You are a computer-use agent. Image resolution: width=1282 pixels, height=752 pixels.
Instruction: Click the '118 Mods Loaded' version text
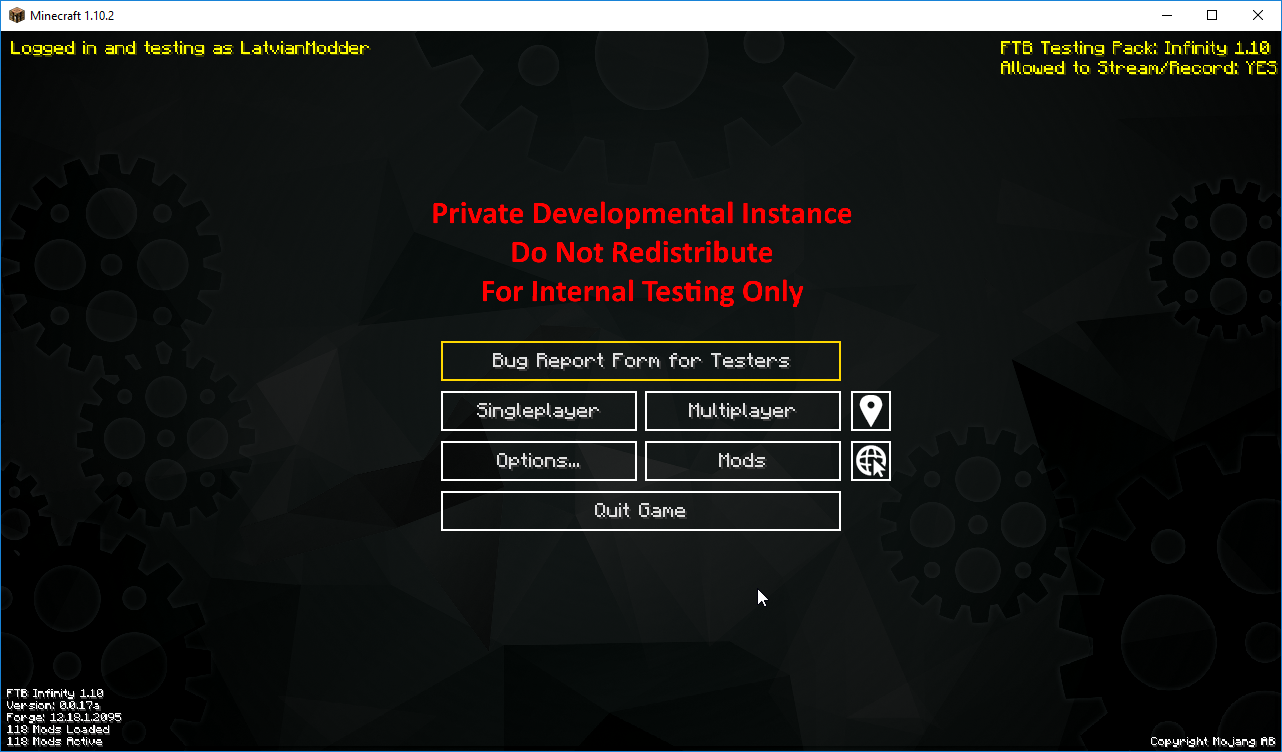[x=58, y=729]
